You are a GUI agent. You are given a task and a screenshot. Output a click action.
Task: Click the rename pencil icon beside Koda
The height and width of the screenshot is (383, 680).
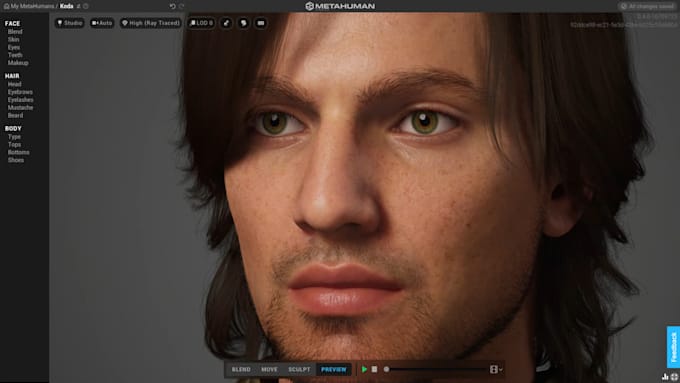pos(78,6)
